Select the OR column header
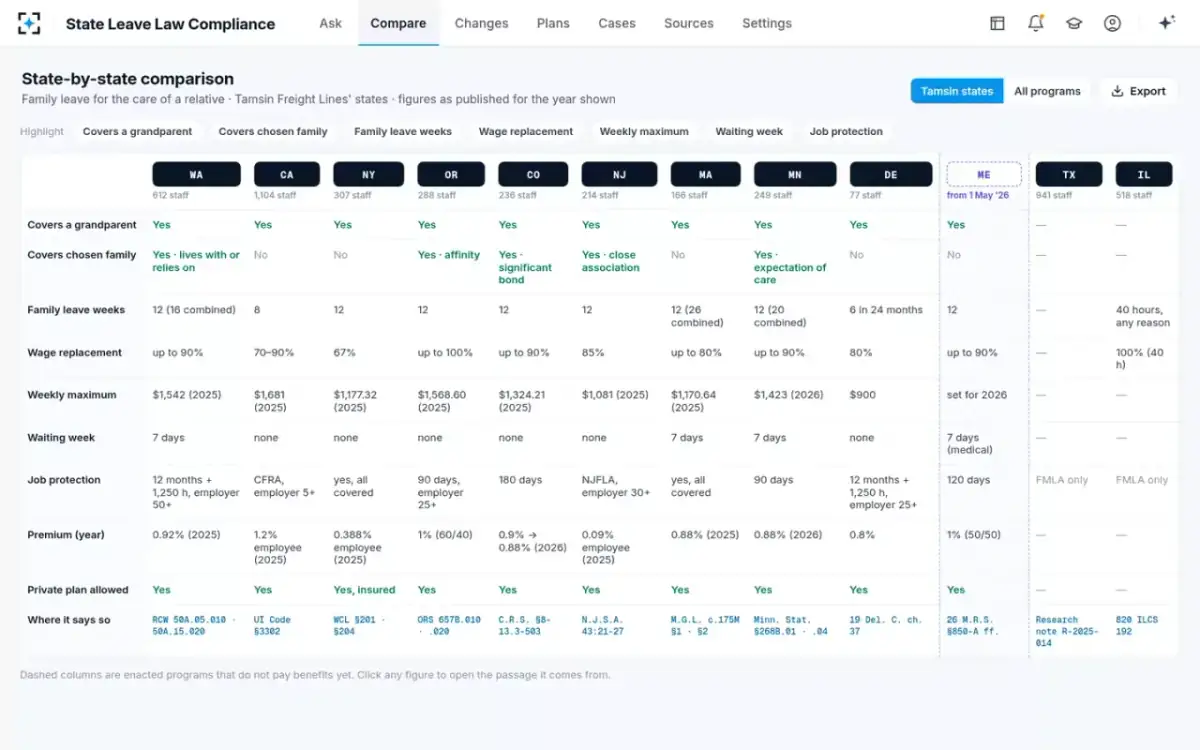 tap(451, 174)
